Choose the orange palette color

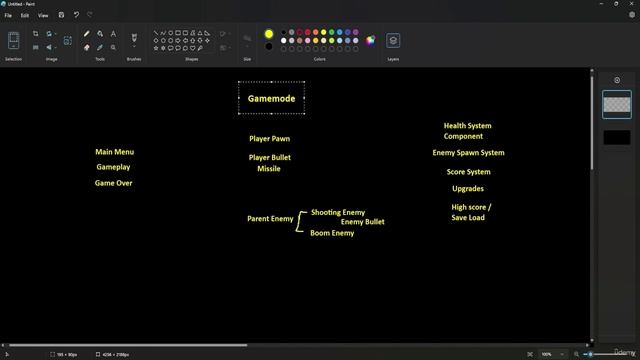(316, 32)
